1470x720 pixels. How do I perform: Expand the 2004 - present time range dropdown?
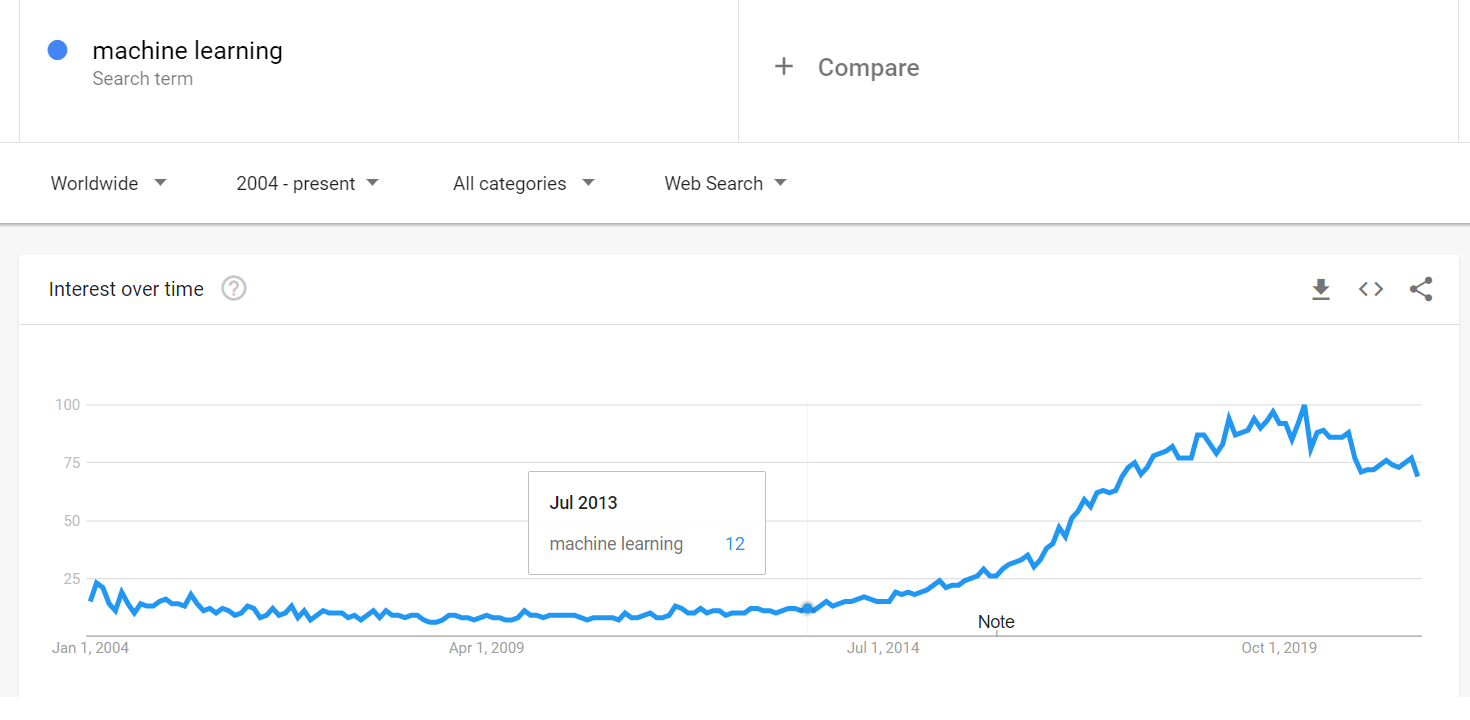(307, 183)
